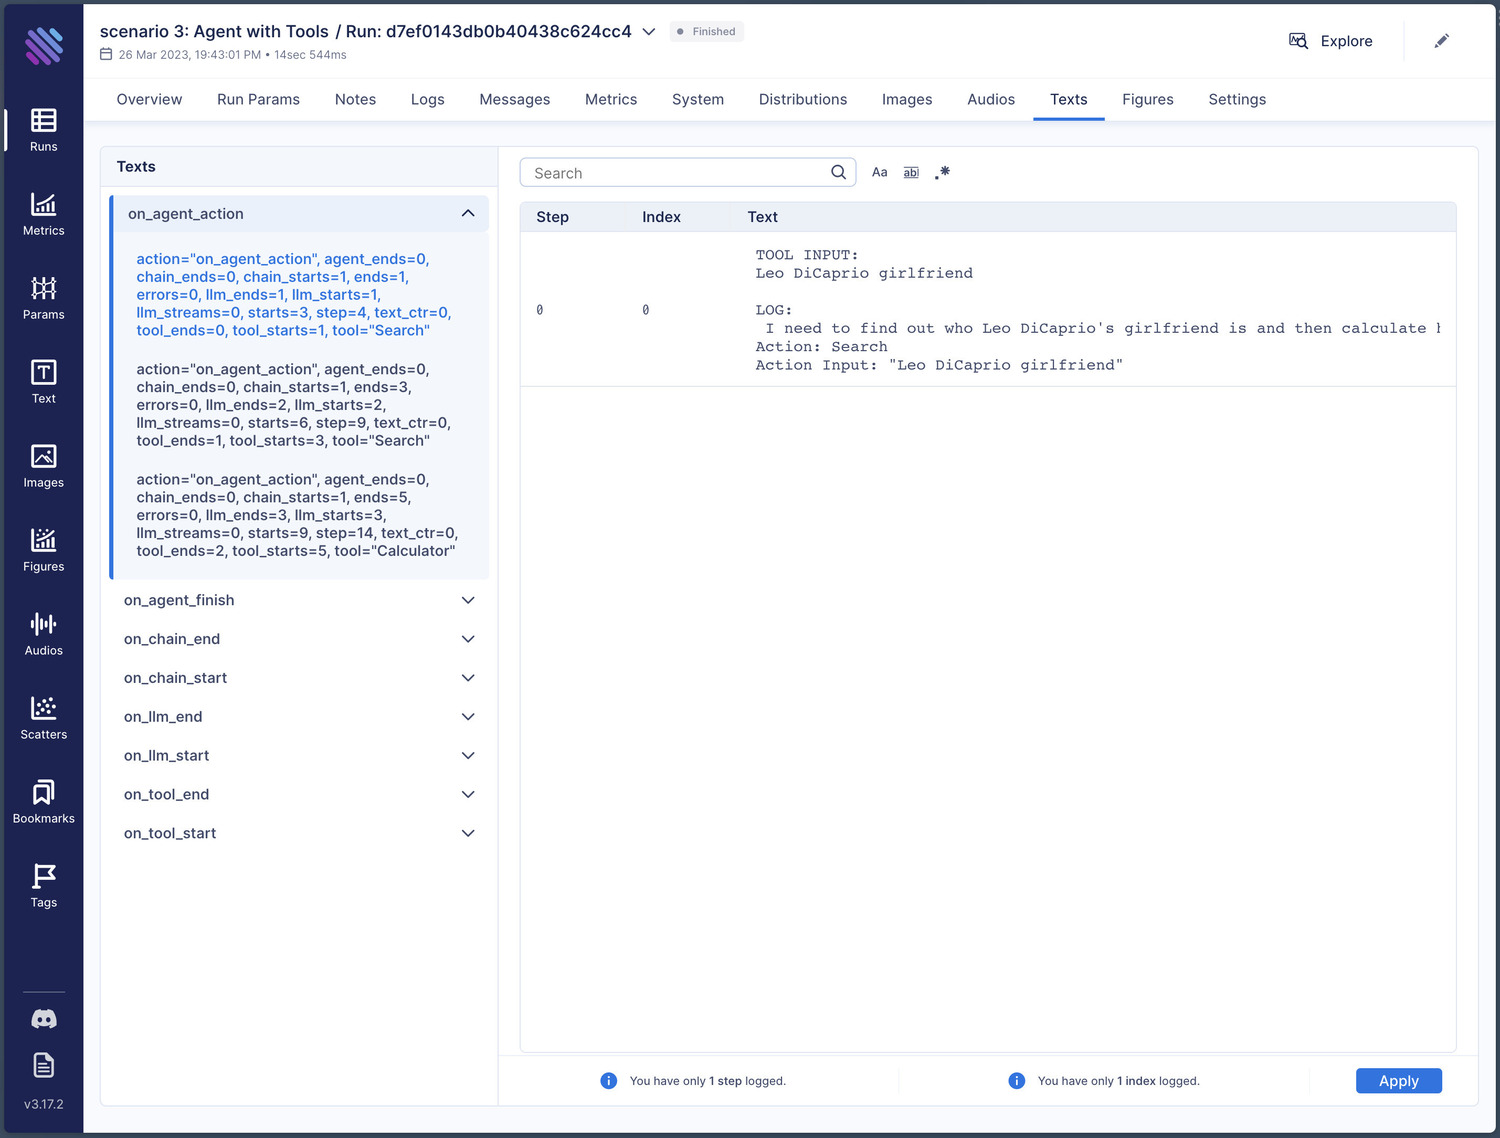Expand the on_chain_start section
Screen dimensions: 1500x1138
(298, 678)
